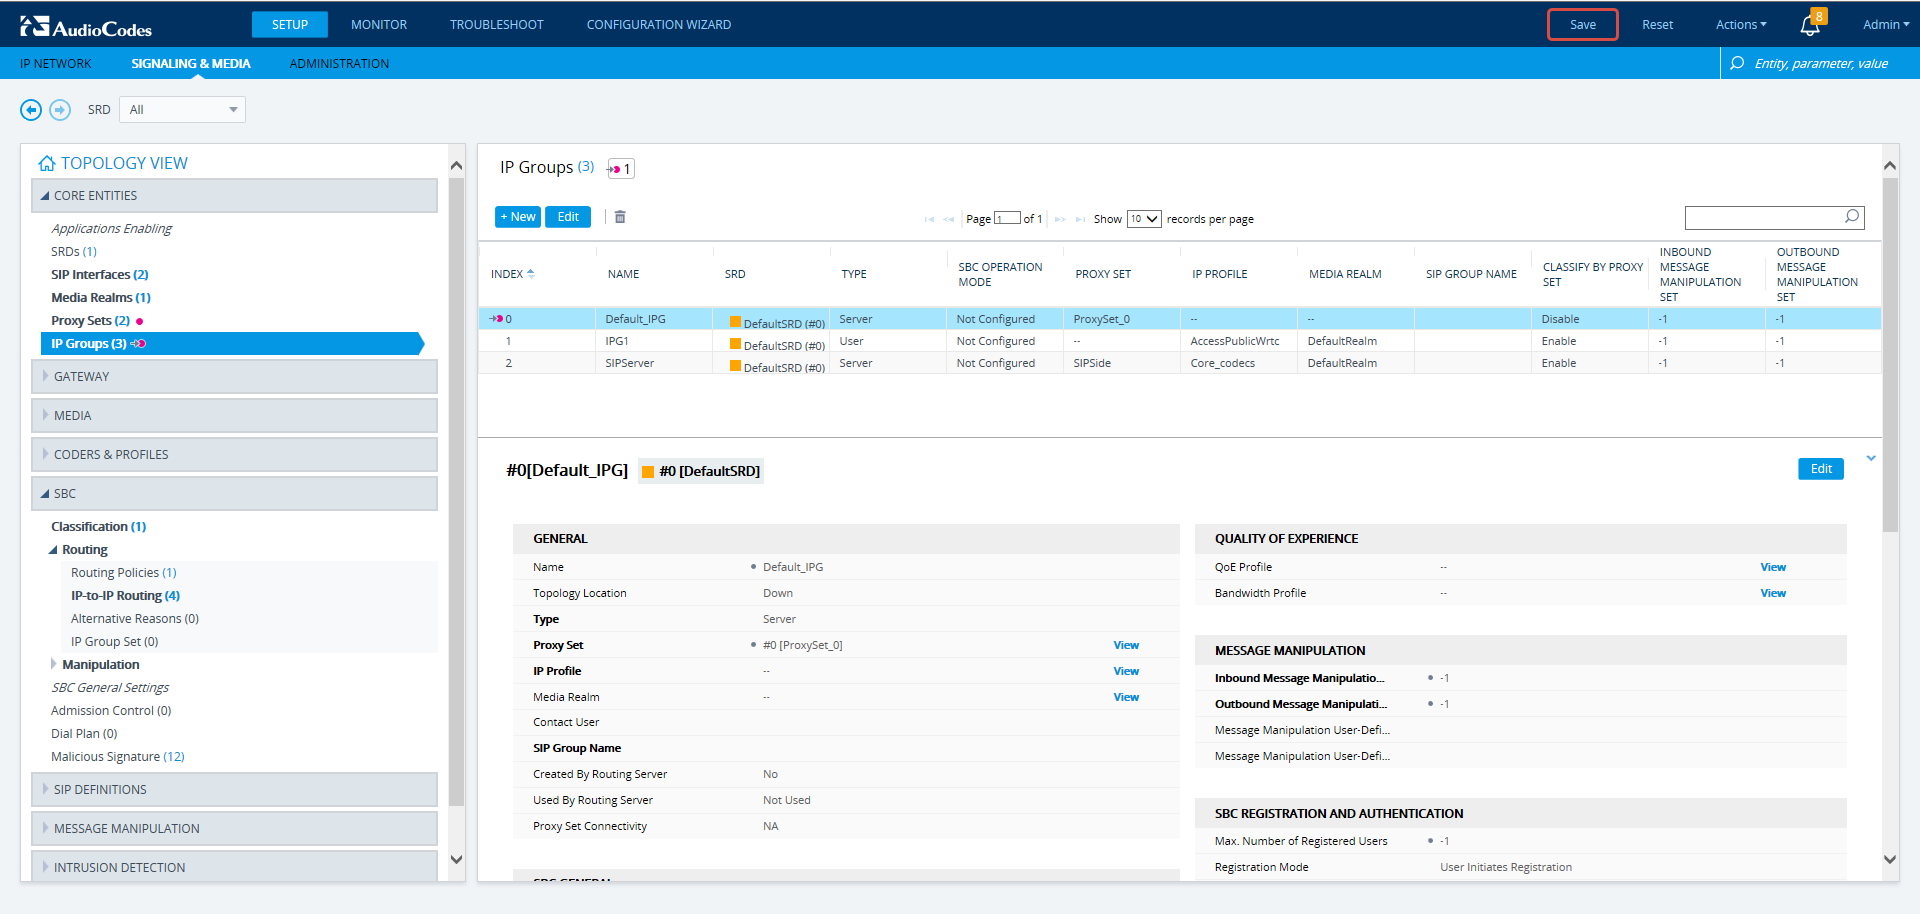This screenshot has height=914, width=1920.
Task: Go to the next page arrow
Action: click(x=1060, y=219)
